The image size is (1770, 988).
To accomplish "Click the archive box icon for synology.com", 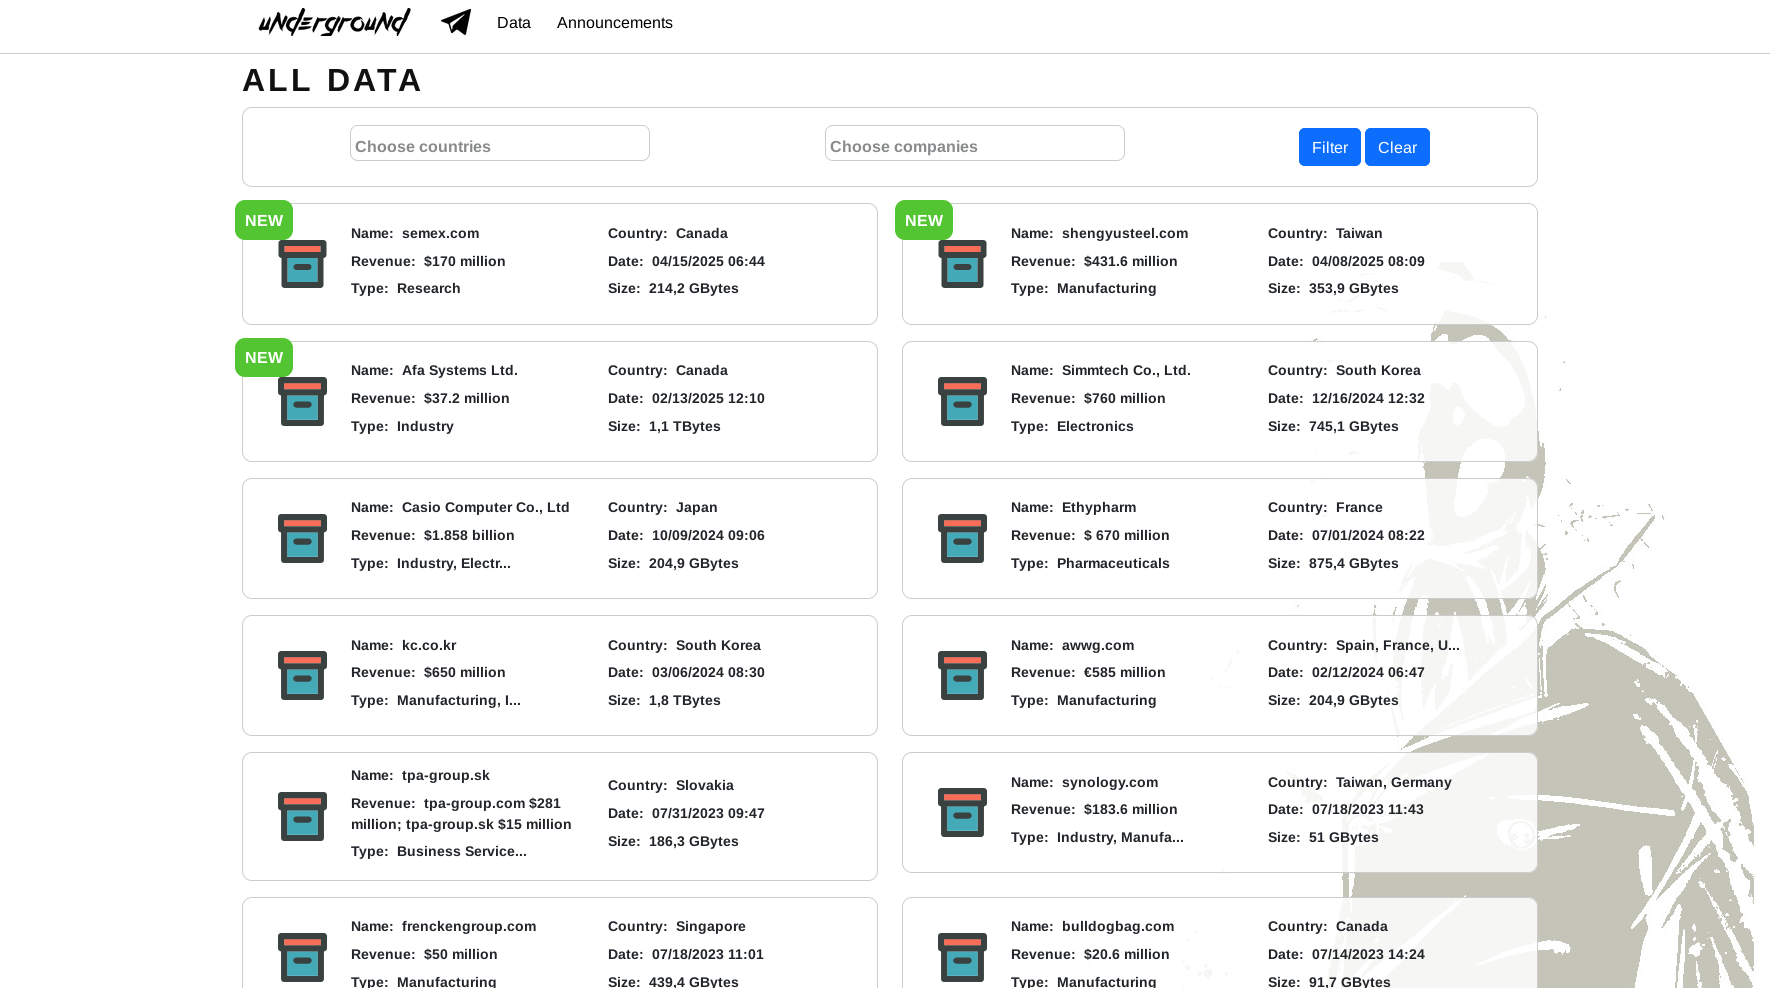I will (962, 812).
